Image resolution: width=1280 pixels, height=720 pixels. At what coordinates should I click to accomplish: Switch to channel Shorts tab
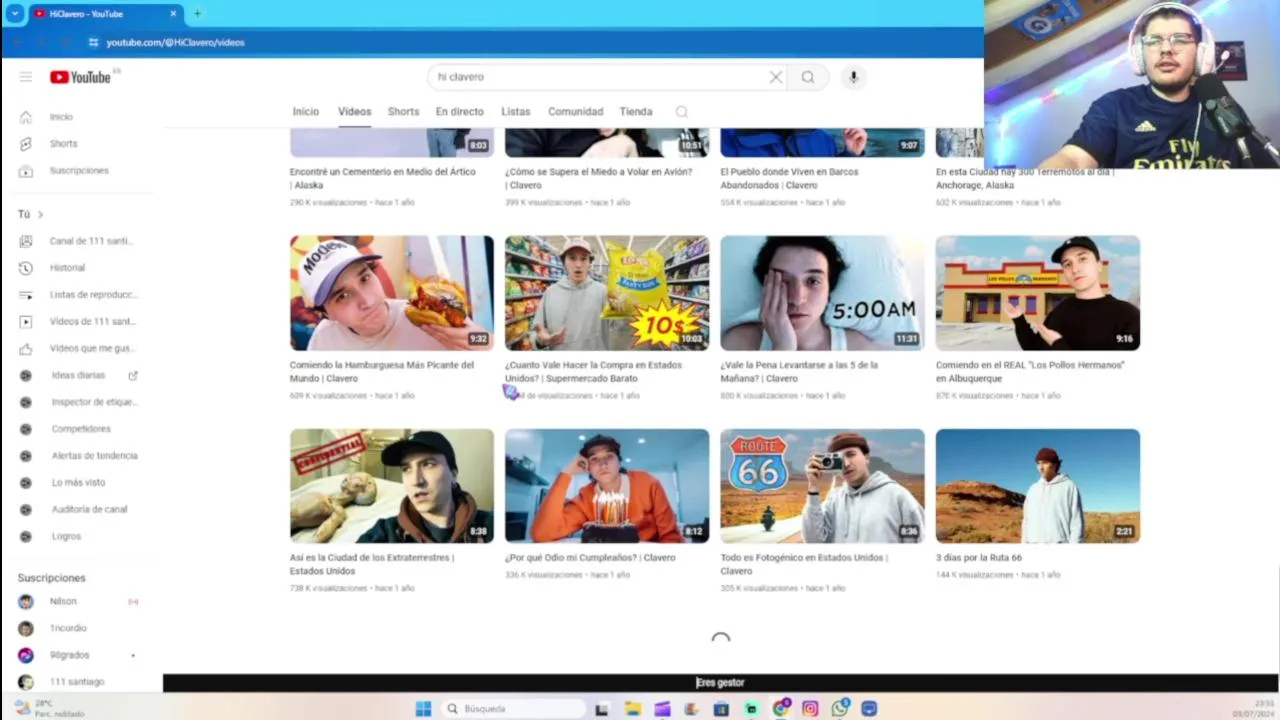[403, 112]
